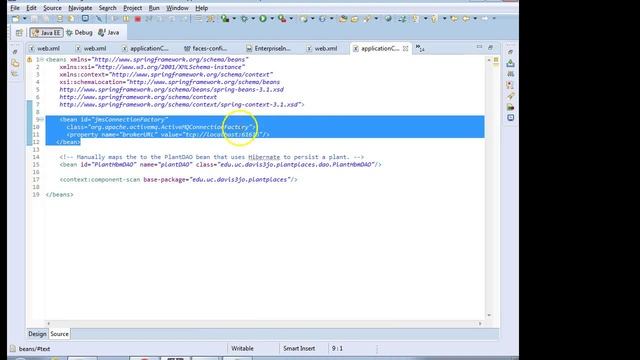The image size is (640, 360).
Task: Open the New wizard dropdown arrow
Action: (24, 19)
